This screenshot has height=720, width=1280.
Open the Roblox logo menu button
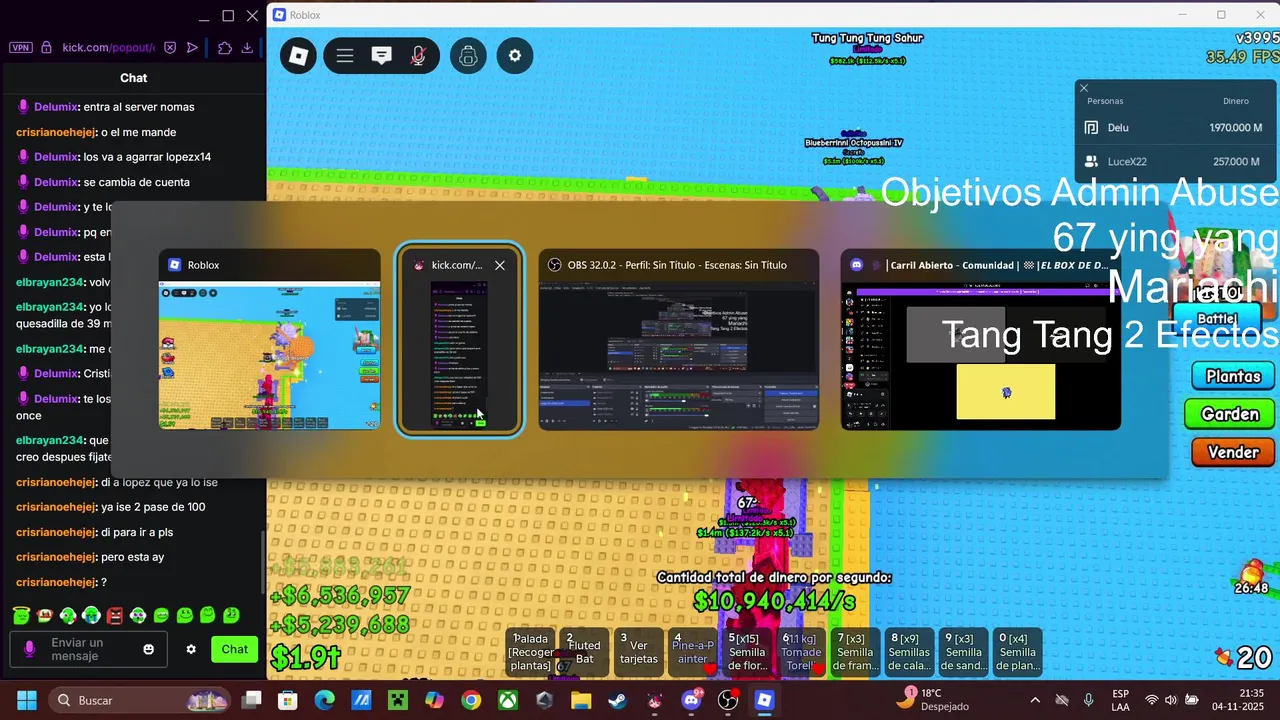click(x=298, y=56)
